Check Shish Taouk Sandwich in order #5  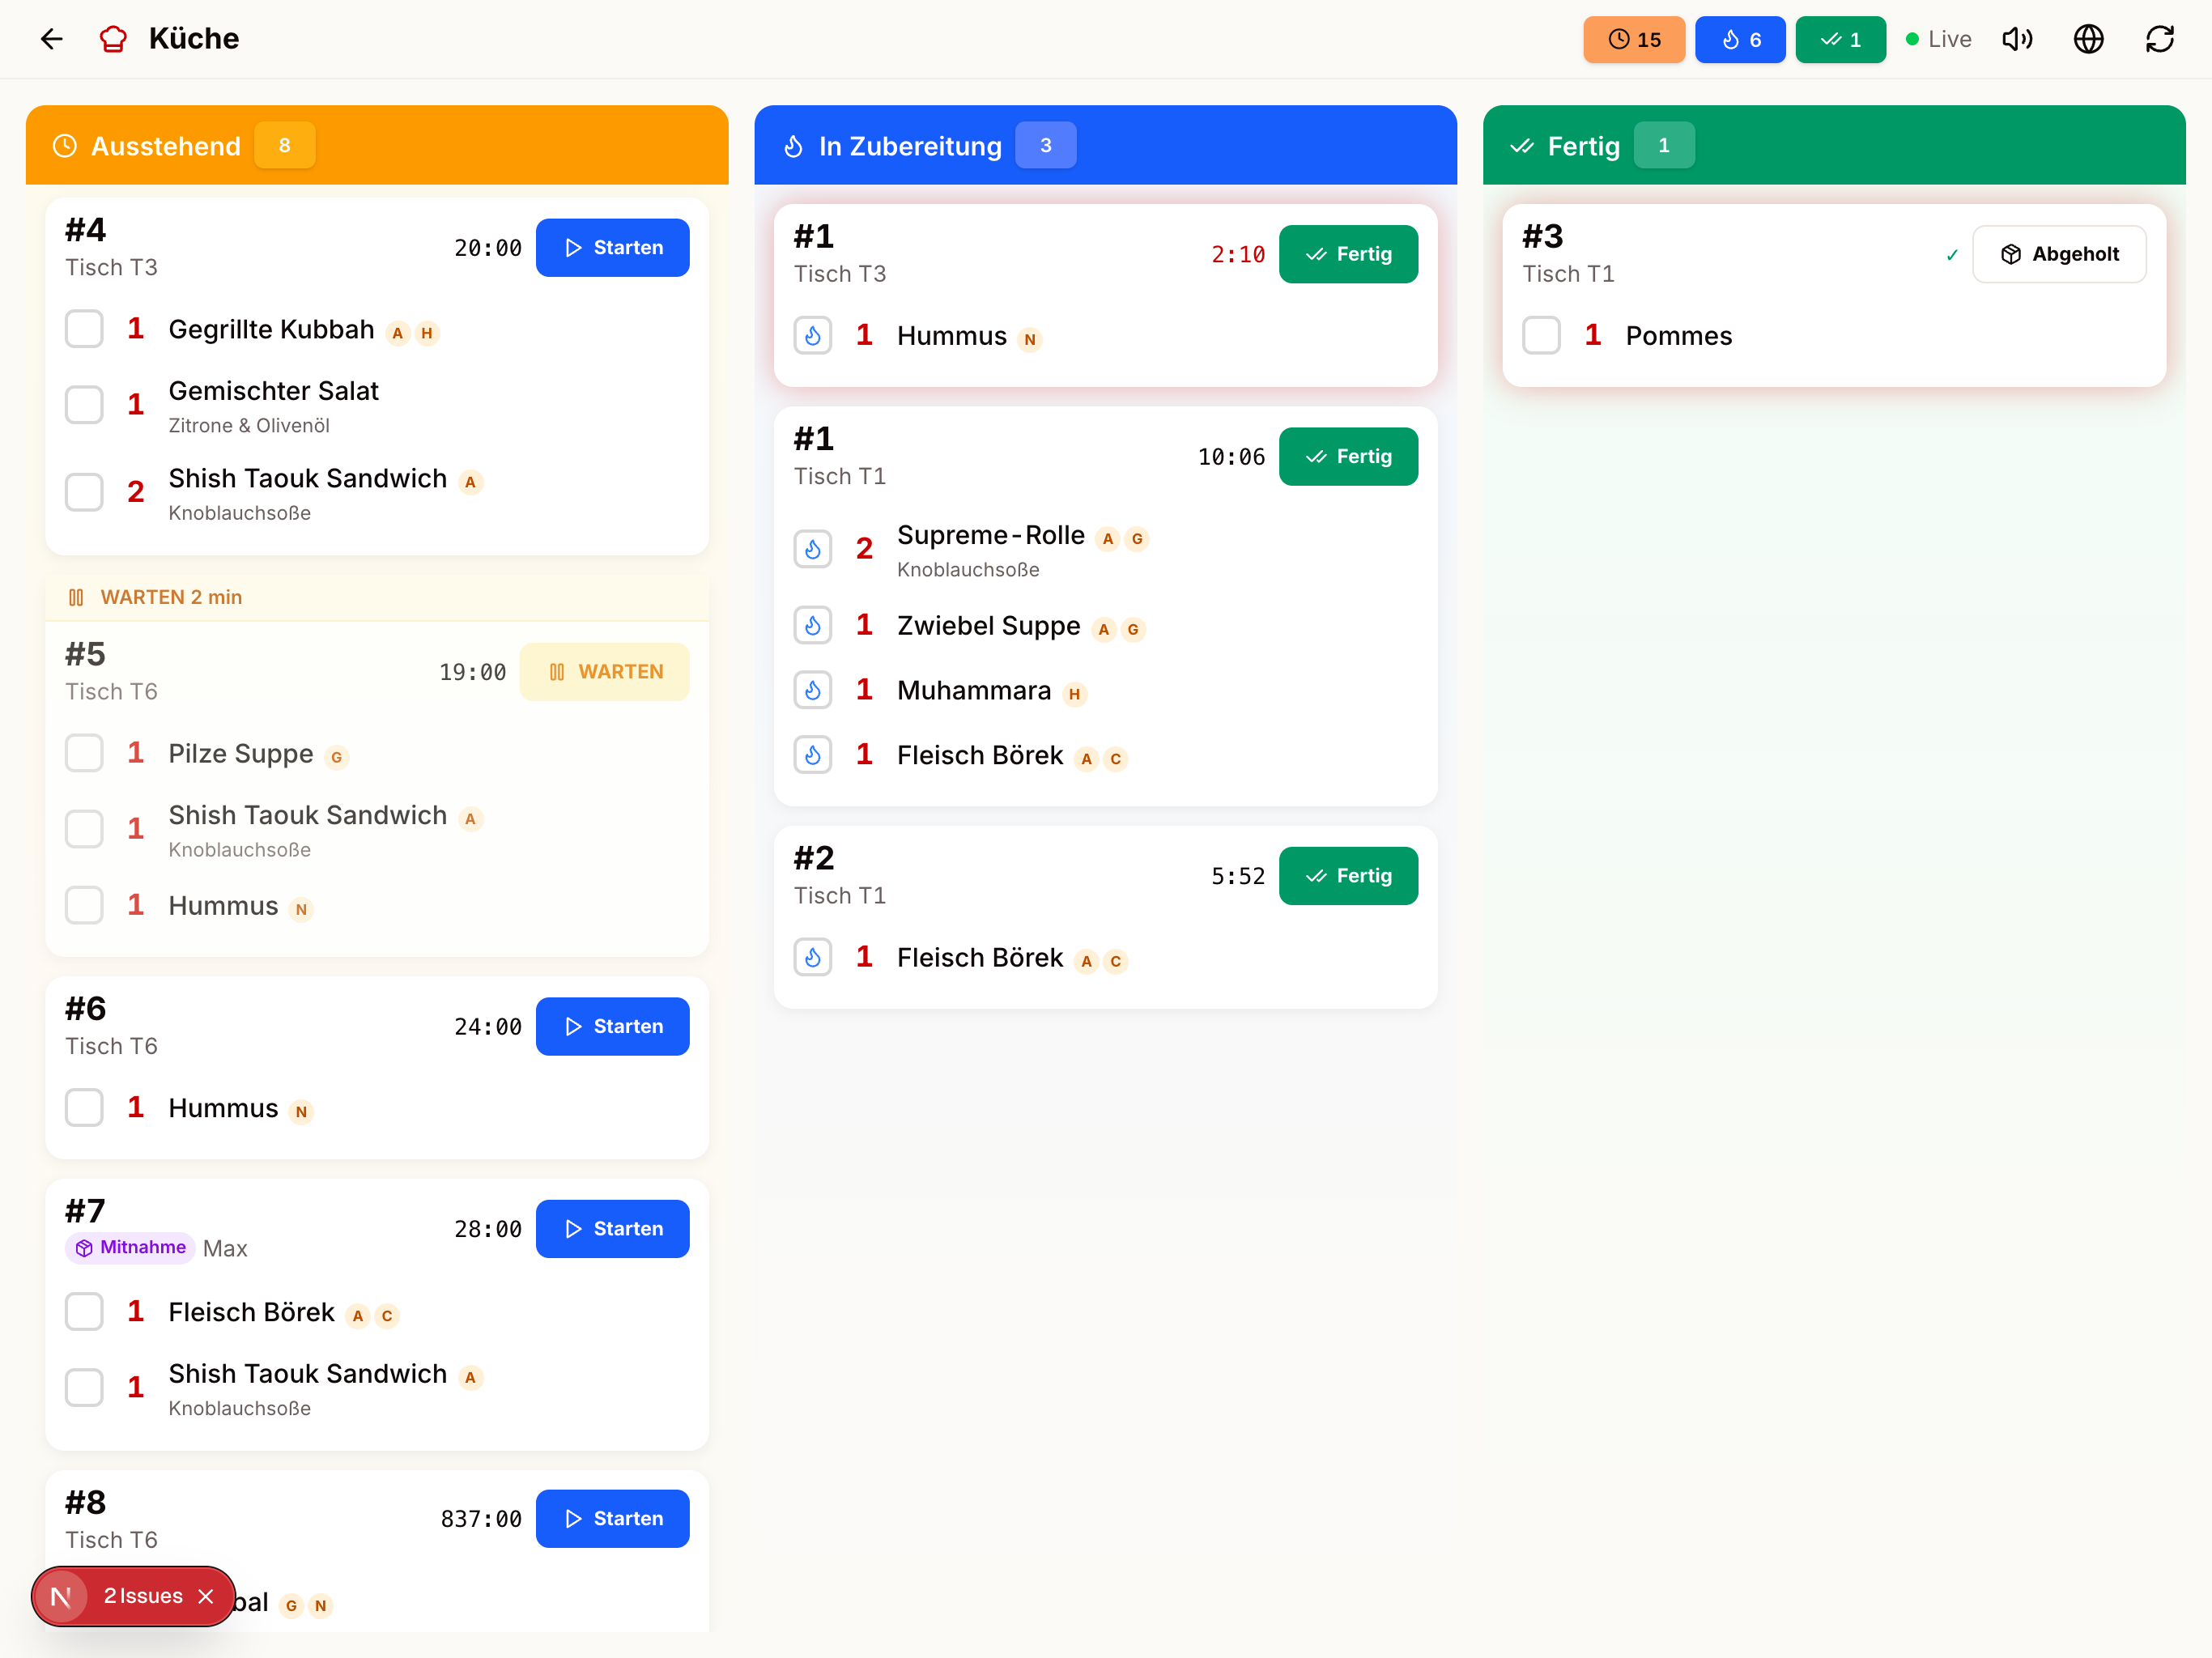click(84, 829)
